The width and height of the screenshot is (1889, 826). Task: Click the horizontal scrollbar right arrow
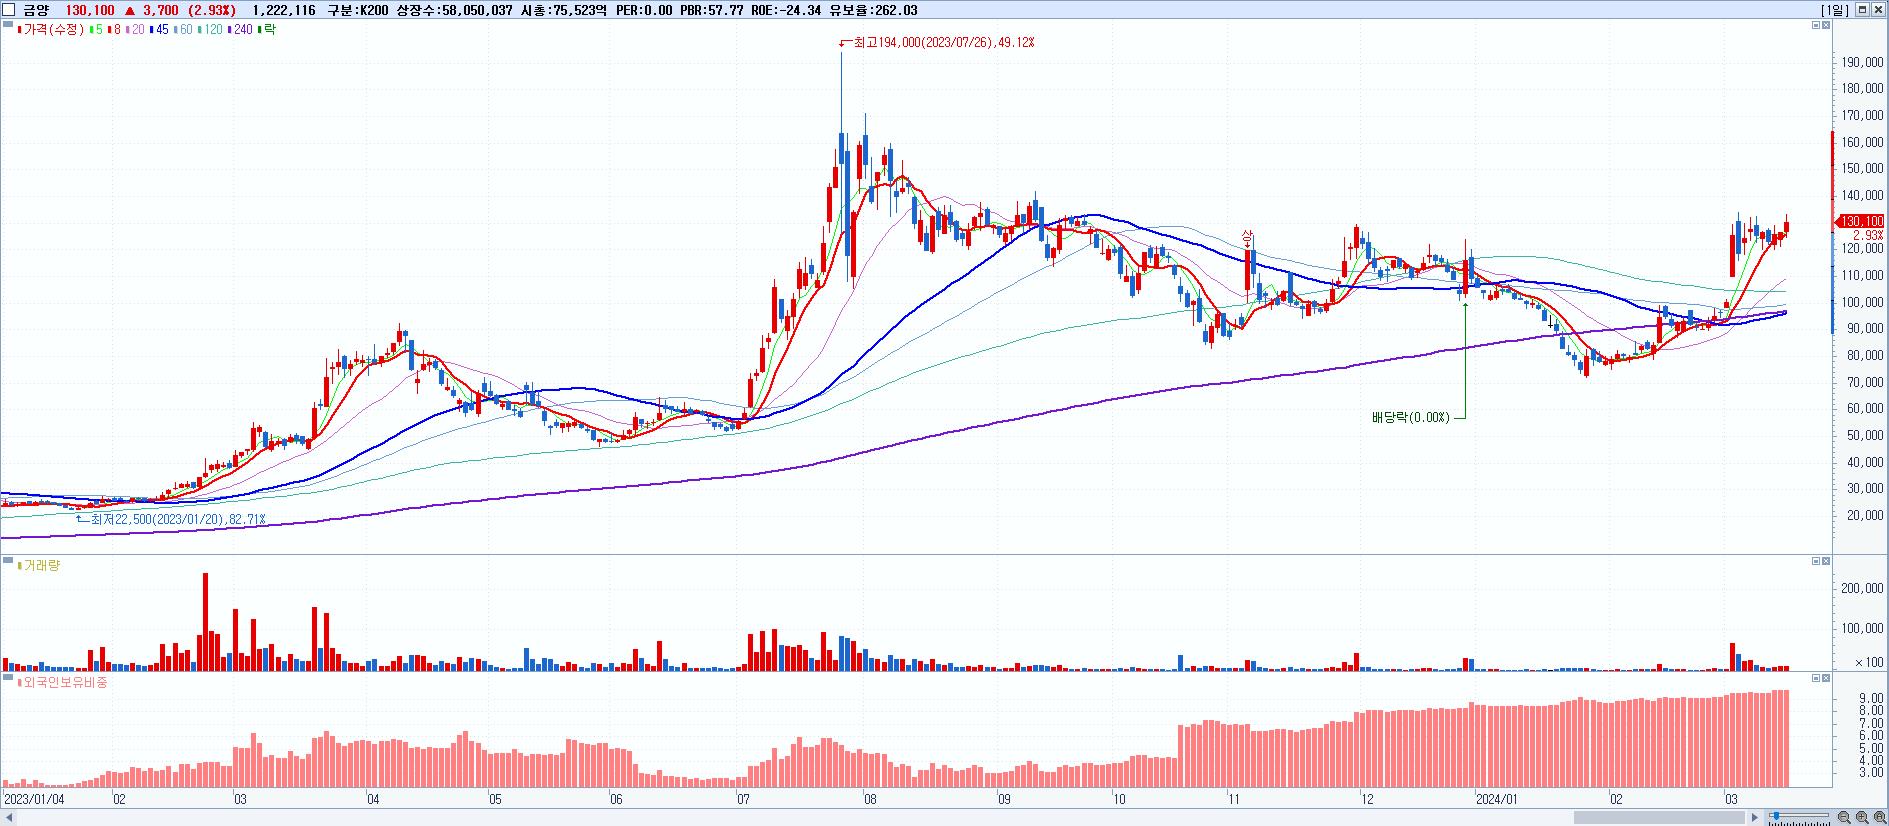tap(1755, 818)
